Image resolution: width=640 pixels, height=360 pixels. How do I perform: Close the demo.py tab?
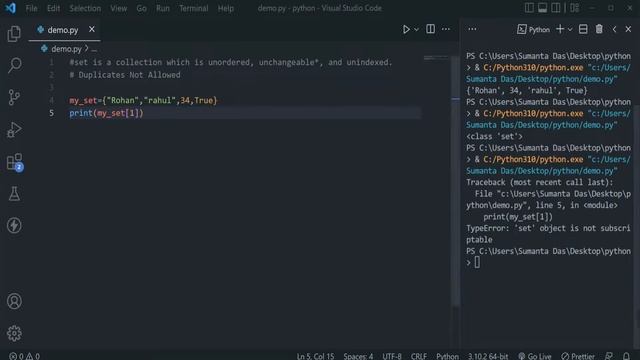click(x=92, y=29)
